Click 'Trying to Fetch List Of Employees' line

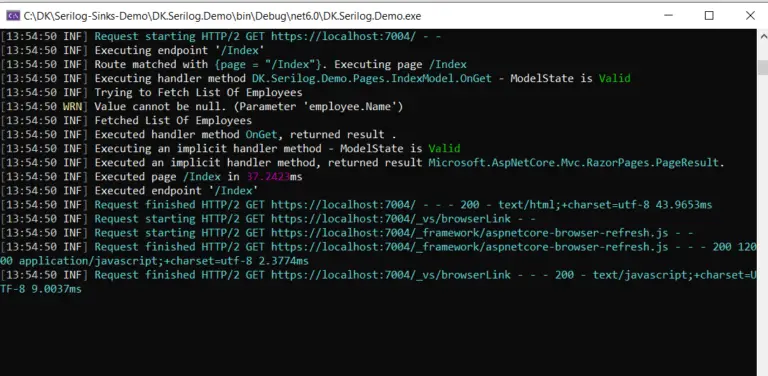point(198,93)
